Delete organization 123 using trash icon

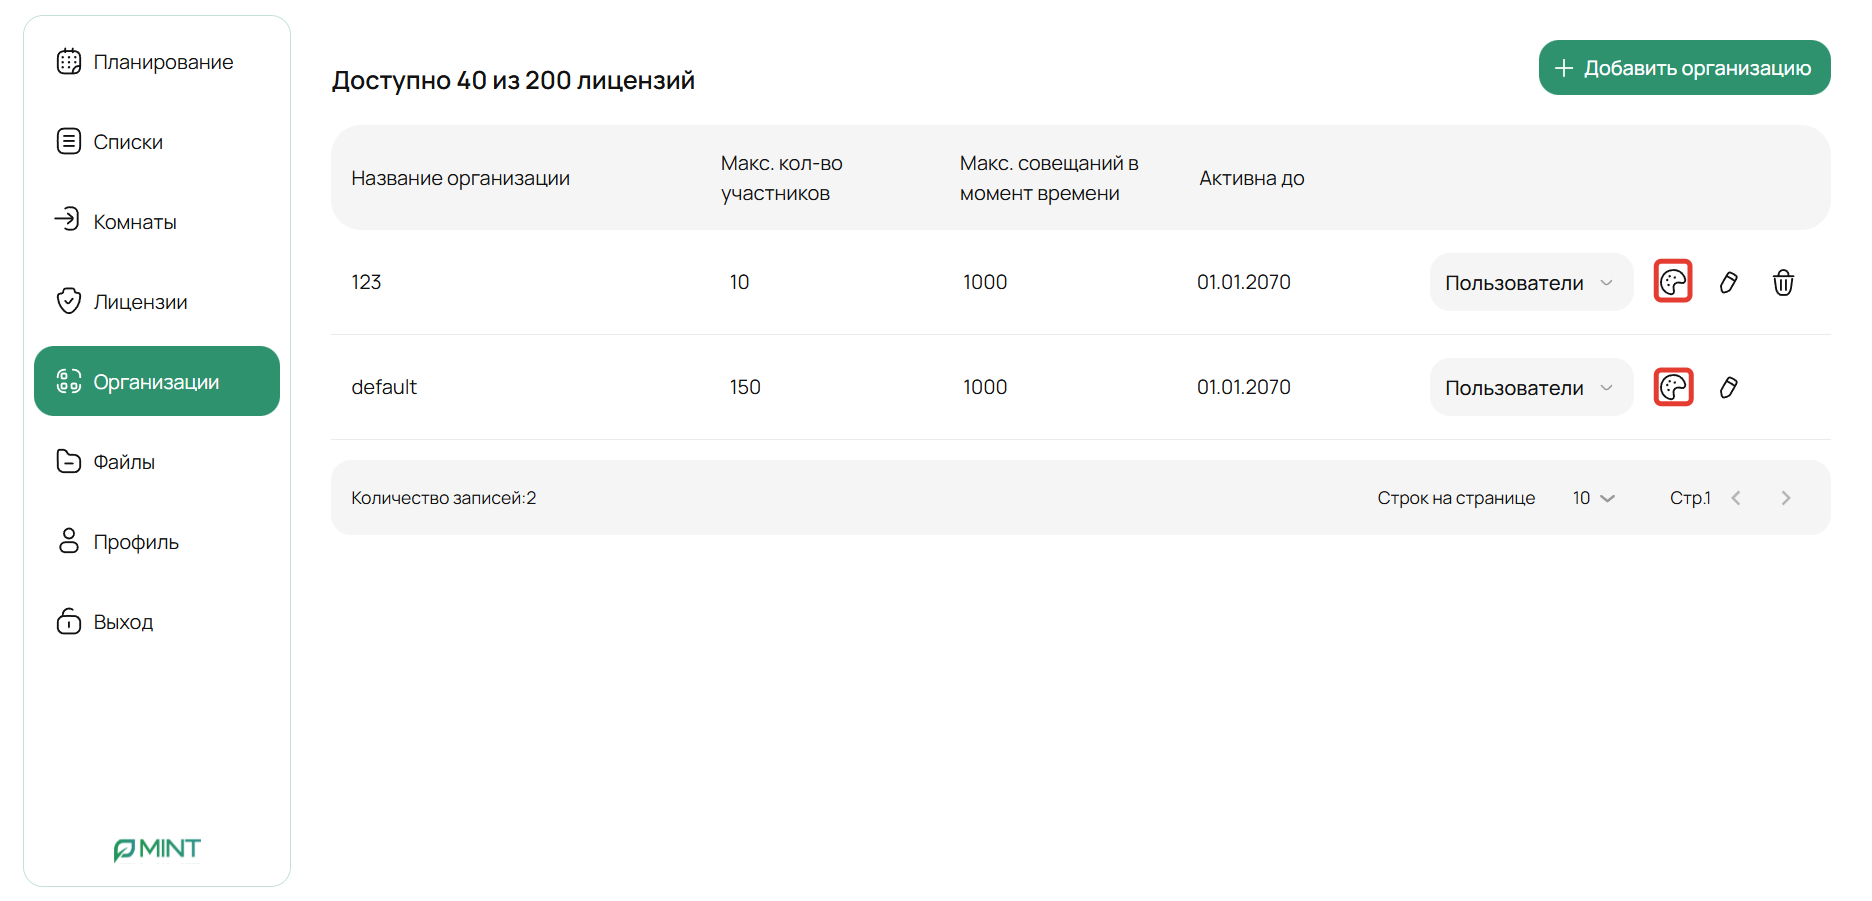pyautogui.click(x=1783, y=283)
